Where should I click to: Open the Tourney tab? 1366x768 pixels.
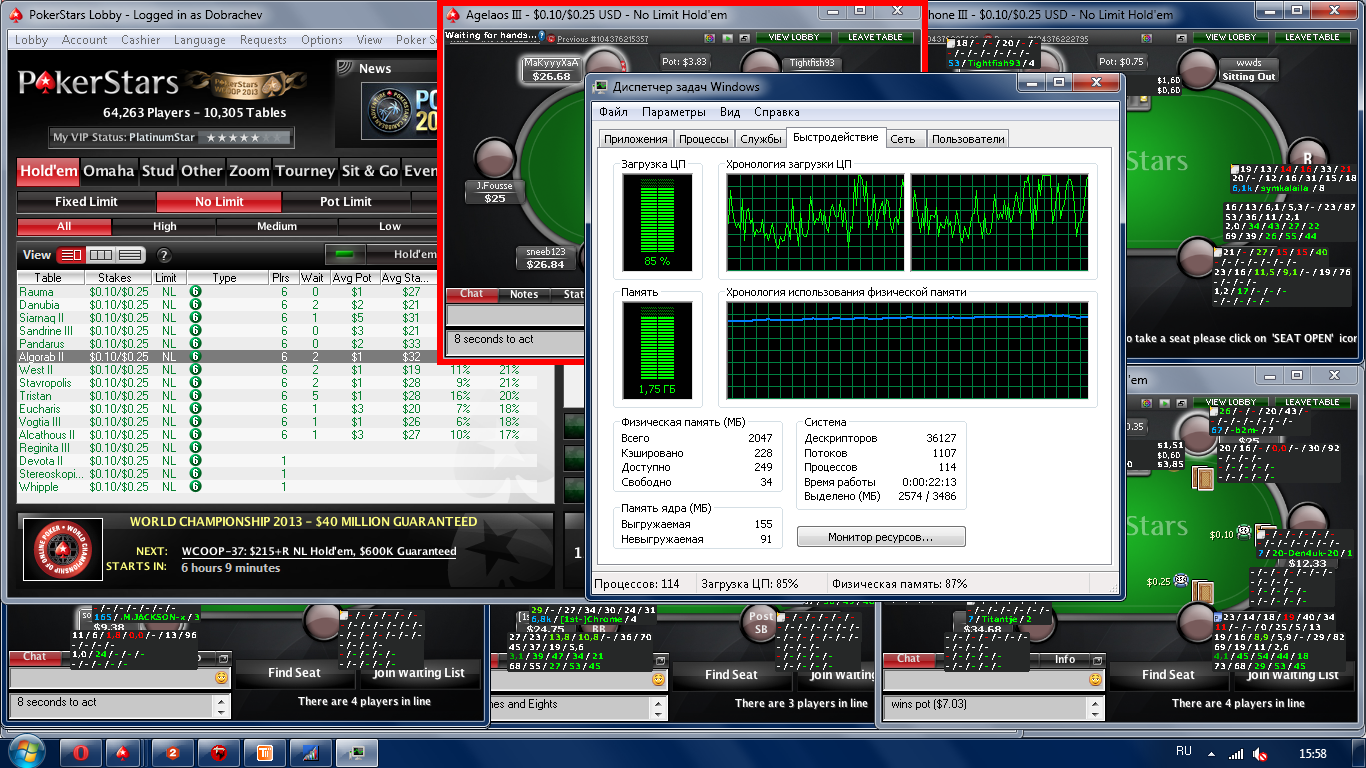point(305,171)
